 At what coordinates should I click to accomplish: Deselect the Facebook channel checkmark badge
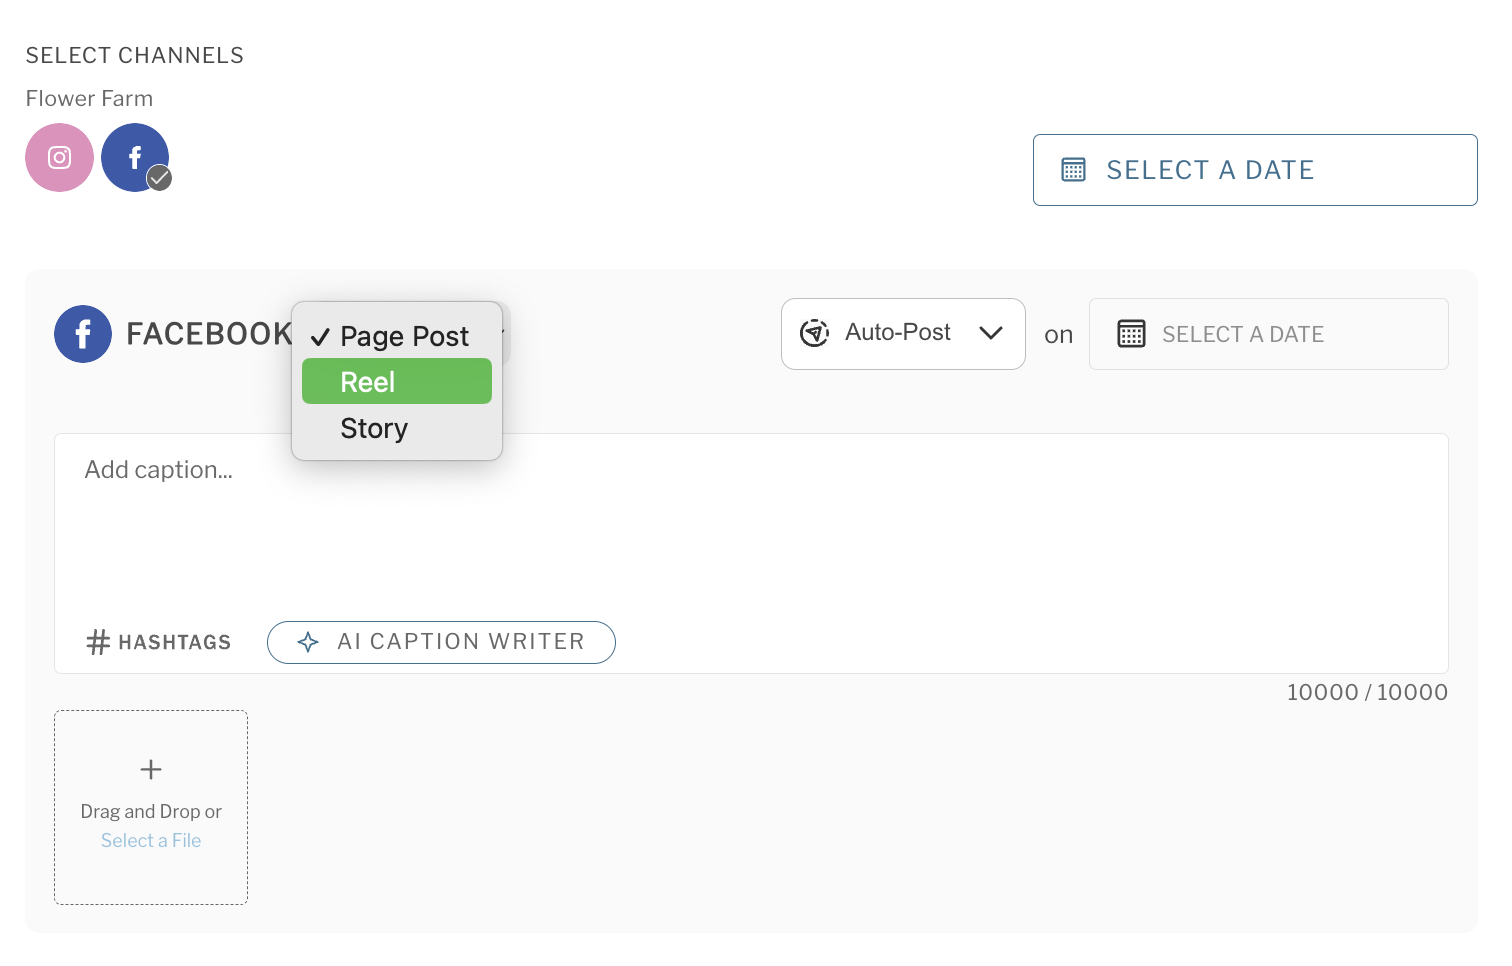coord(160,178)
